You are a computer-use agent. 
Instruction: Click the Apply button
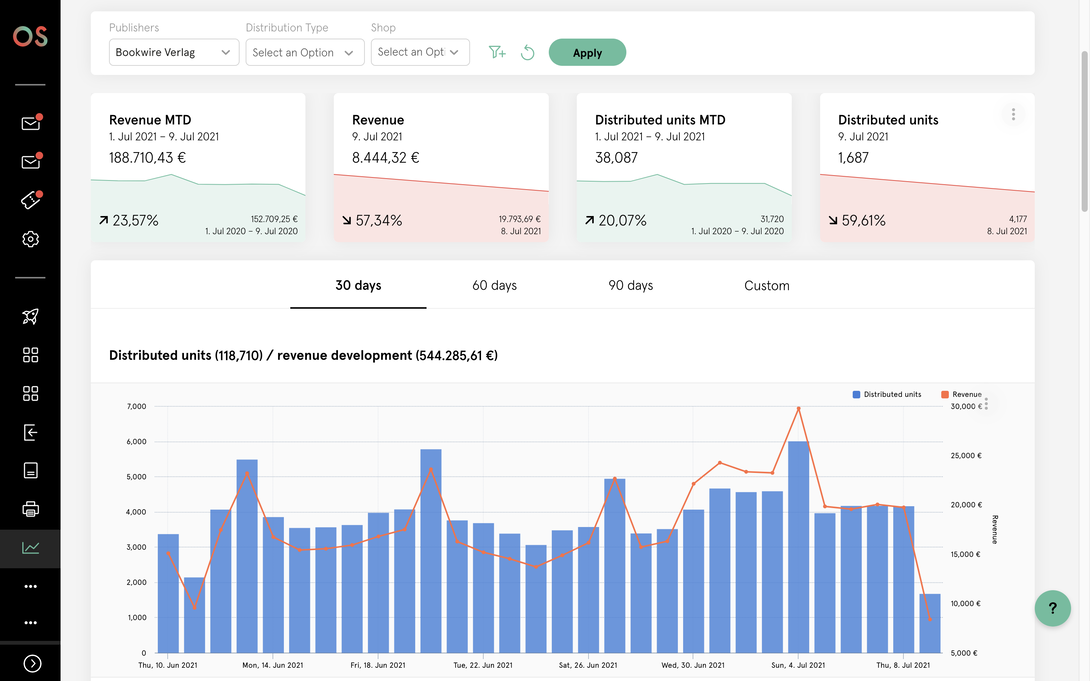(587, 52)
